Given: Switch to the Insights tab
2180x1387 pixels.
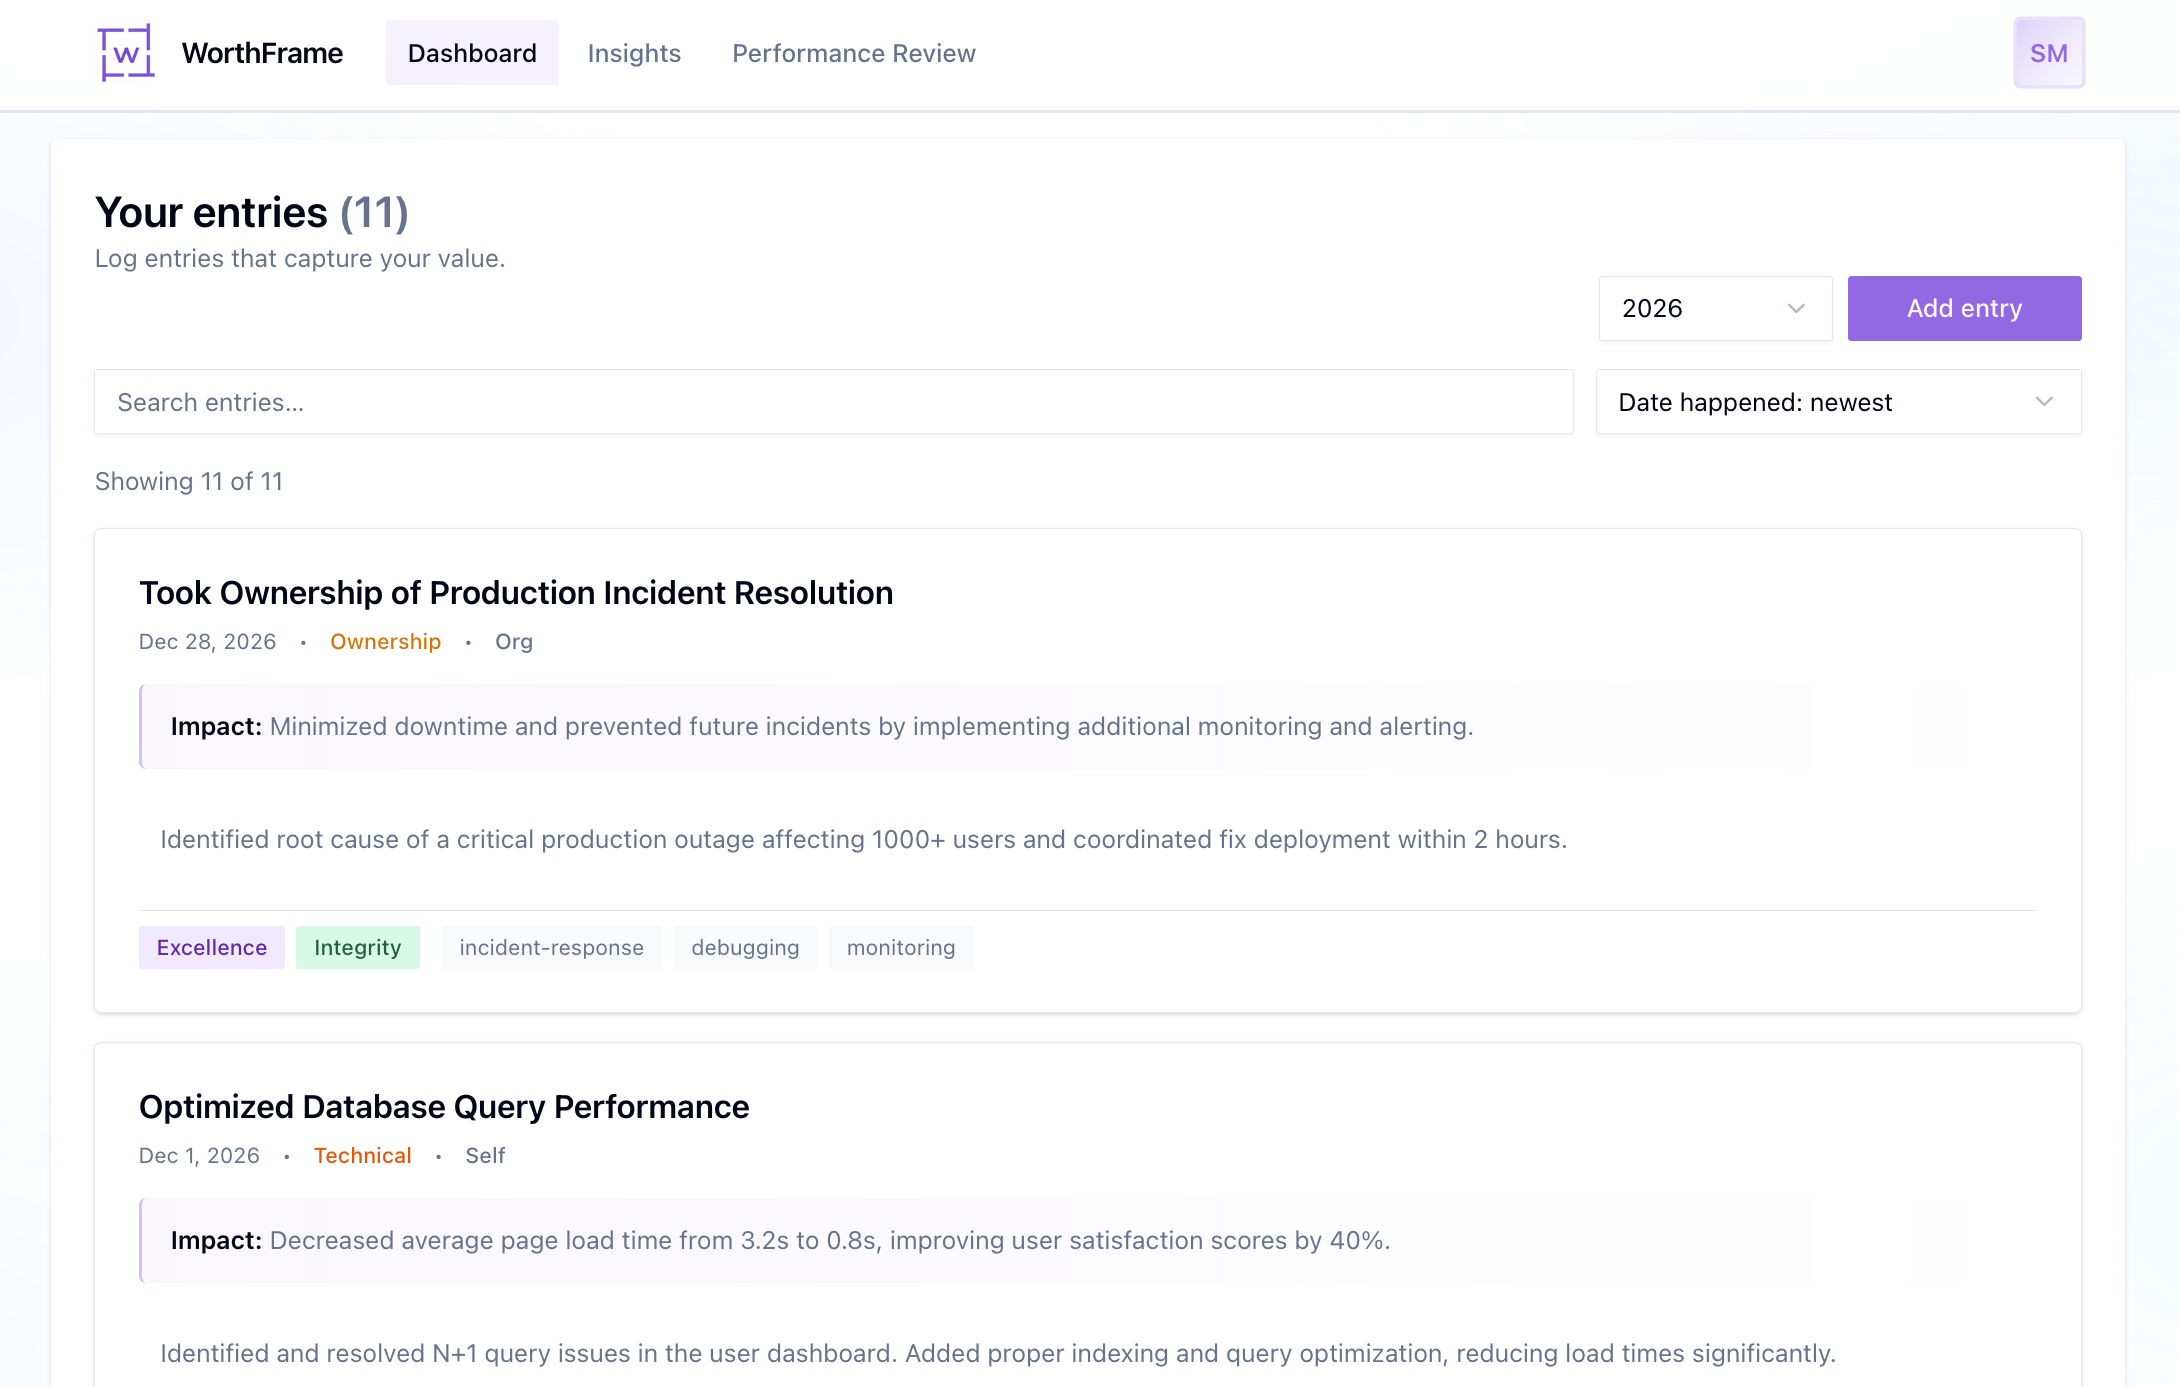Looking at the screenshot, I should click(634, 53).
